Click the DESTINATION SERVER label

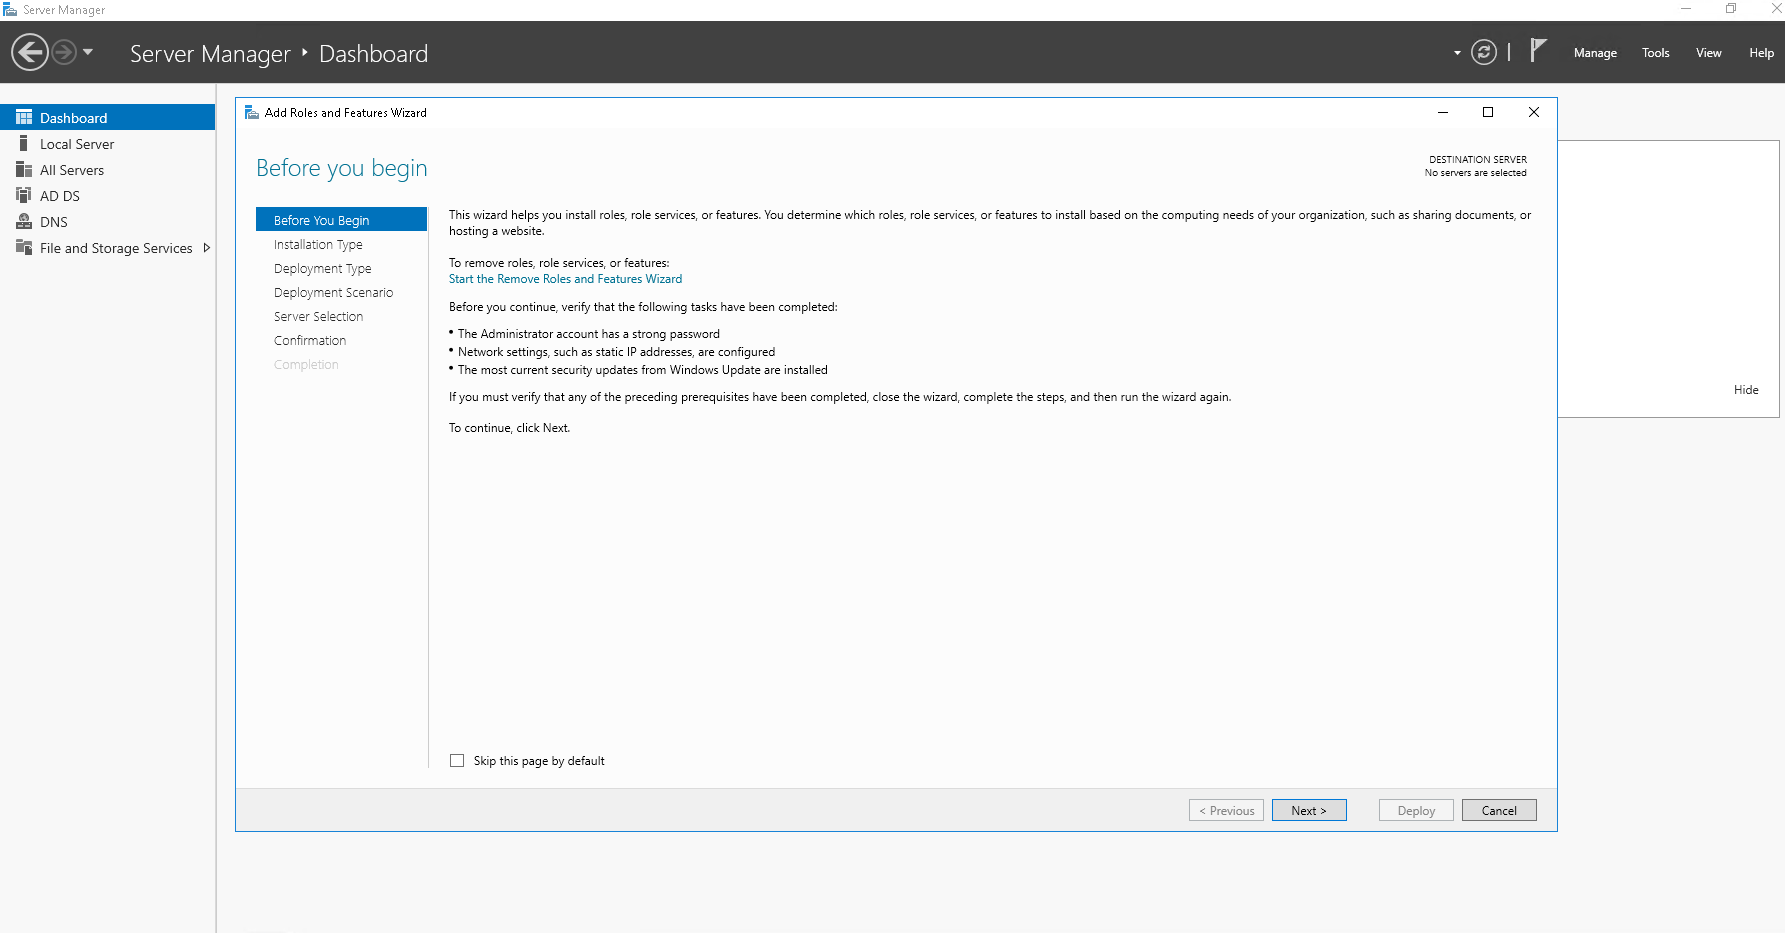click(1477, 159)
